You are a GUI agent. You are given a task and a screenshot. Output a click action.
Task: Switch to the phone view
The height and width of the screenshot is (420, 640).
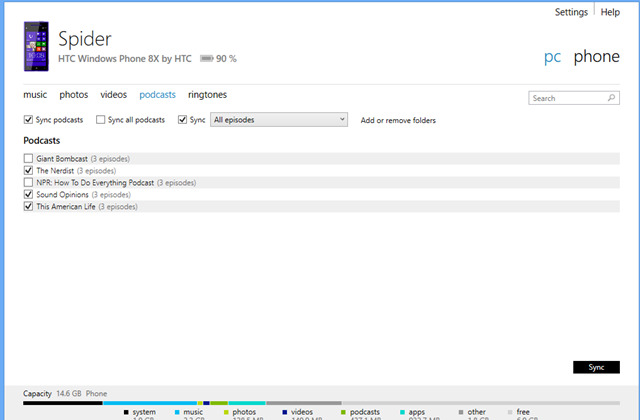596,56
